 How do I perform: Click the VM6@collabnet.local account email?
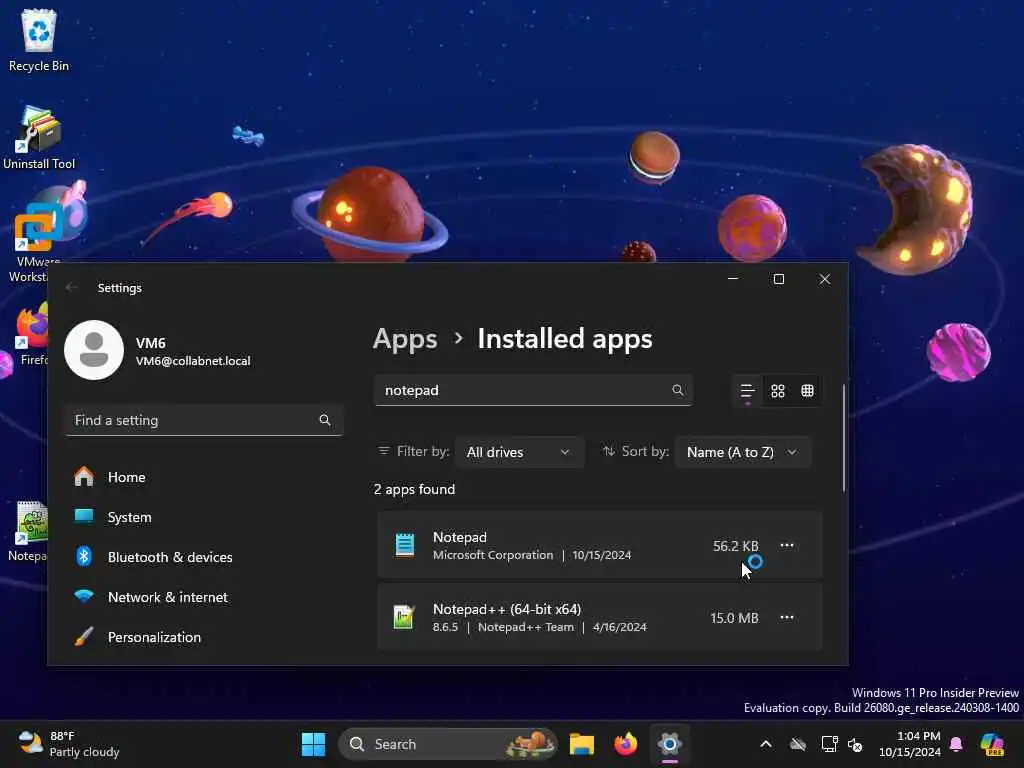(x=193, y=361)
